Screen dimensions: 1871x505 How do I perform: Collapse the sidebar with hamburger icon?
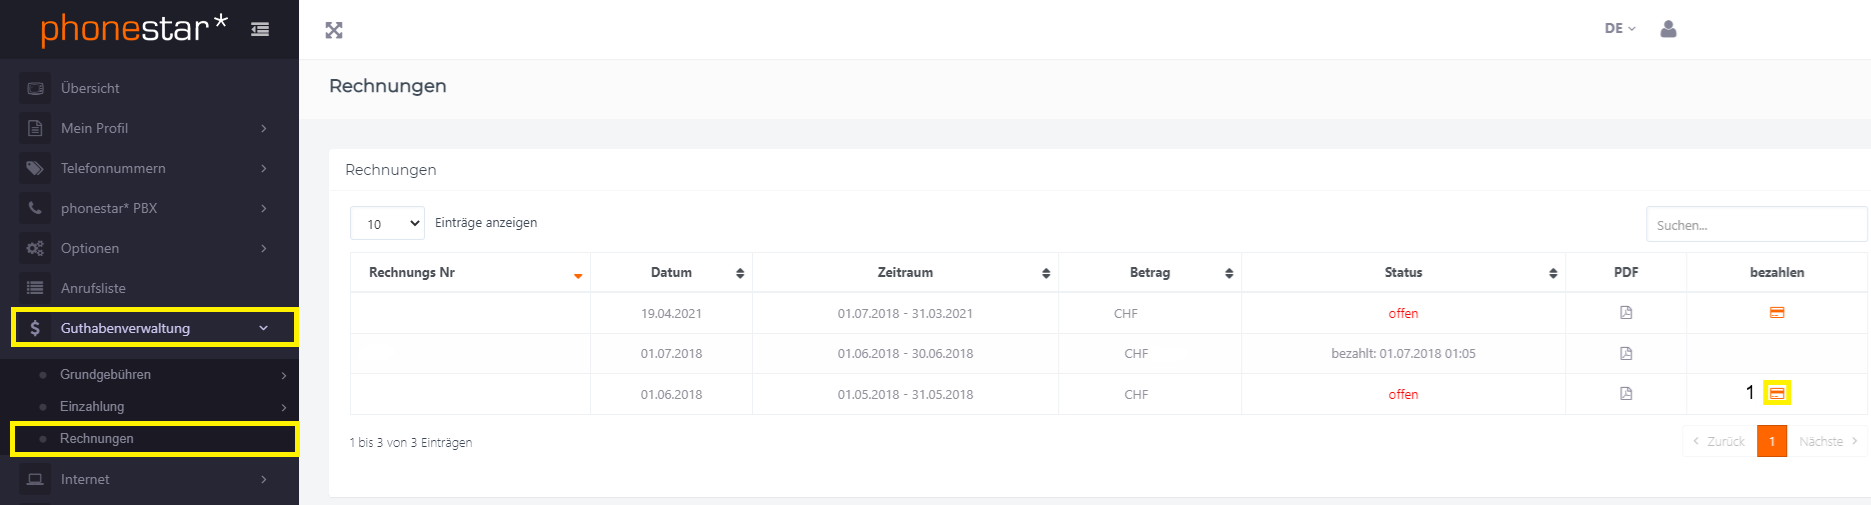point(260,30)
